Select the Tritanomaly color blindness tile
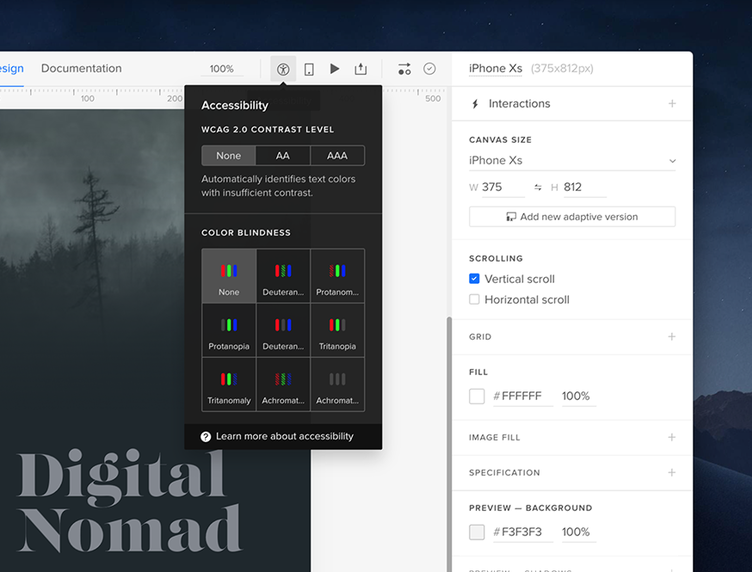The width and height of the screenshot is (752, 572). (229, 384)
